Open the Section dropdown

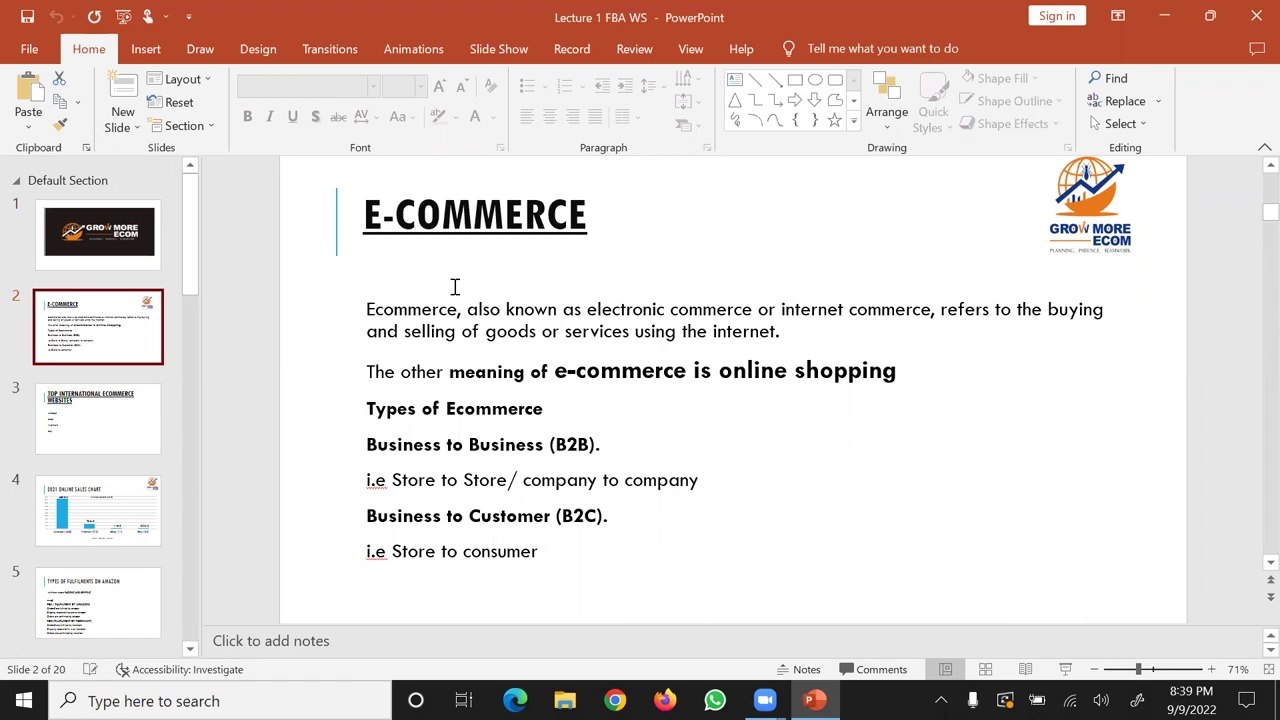point(181,126)
